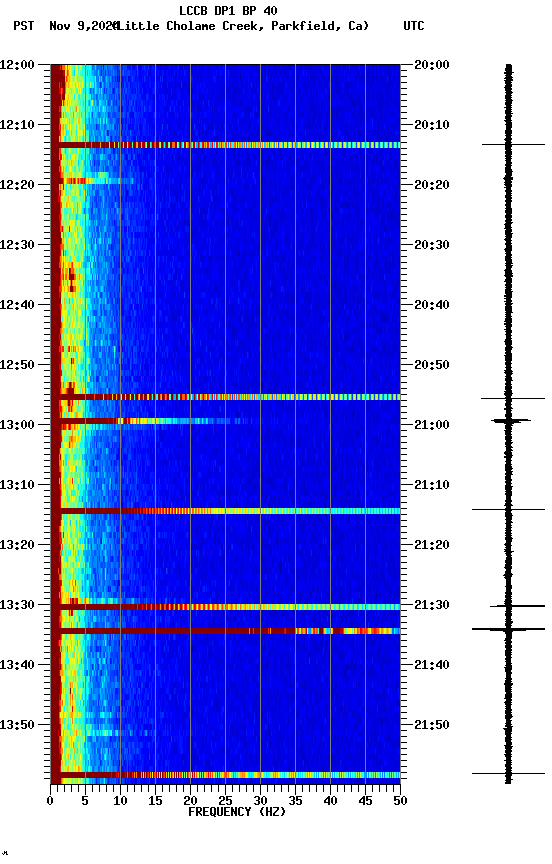The height and width of the screenshot is (864, 552).
Task: Click the 12:10 PST time label
Action: tap(17, 125)
